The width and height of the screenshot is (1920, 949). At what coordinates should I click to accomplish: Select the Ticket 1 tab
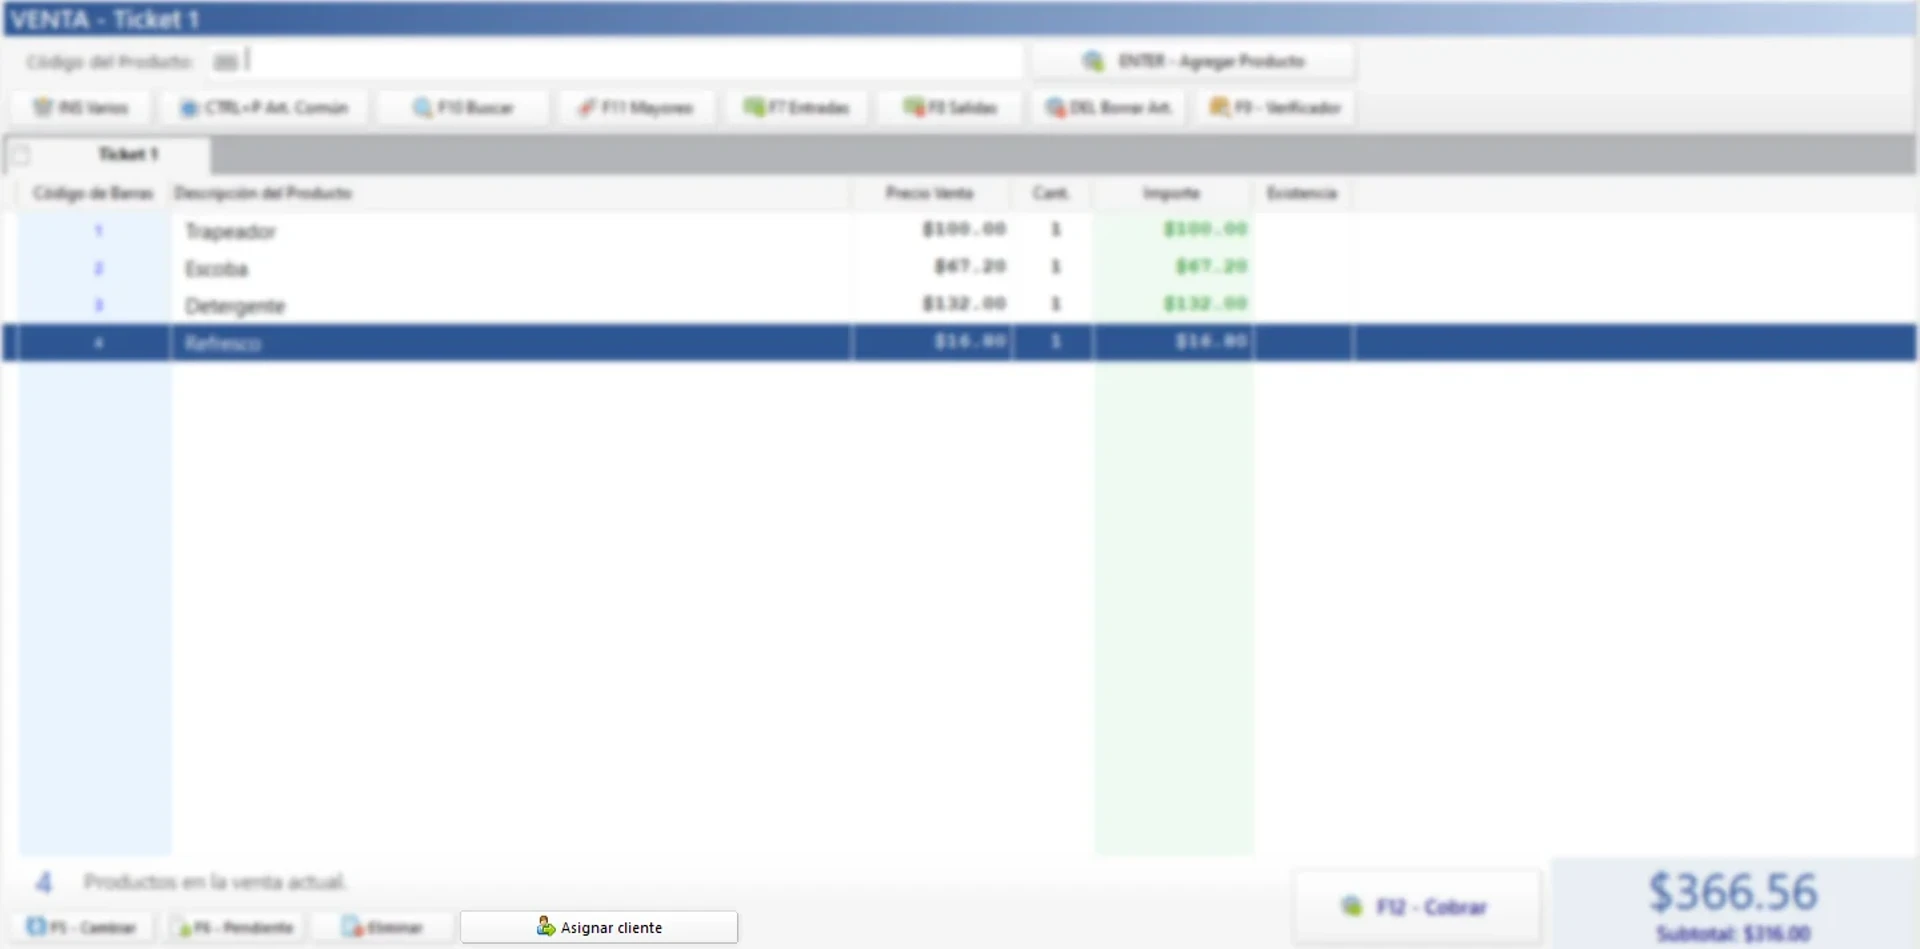click(x=128, y=154)
